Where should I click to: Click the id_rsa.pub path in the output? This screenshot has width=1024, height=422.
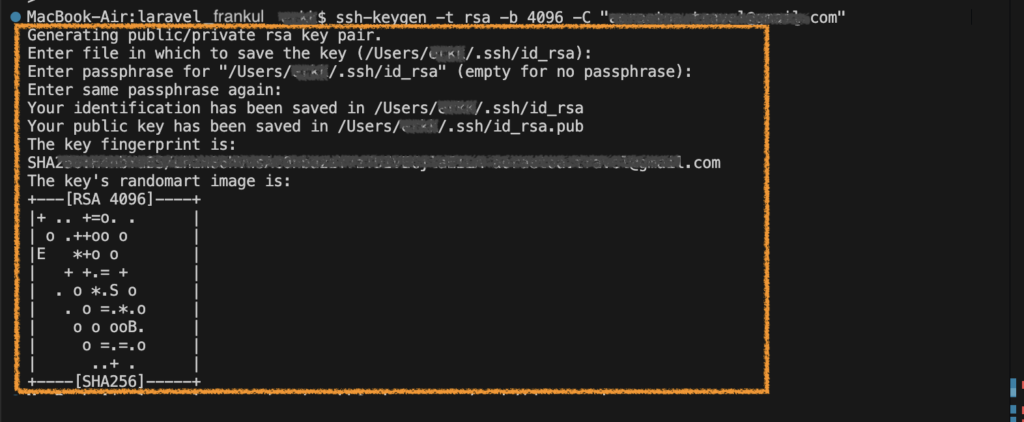(460, 126)
